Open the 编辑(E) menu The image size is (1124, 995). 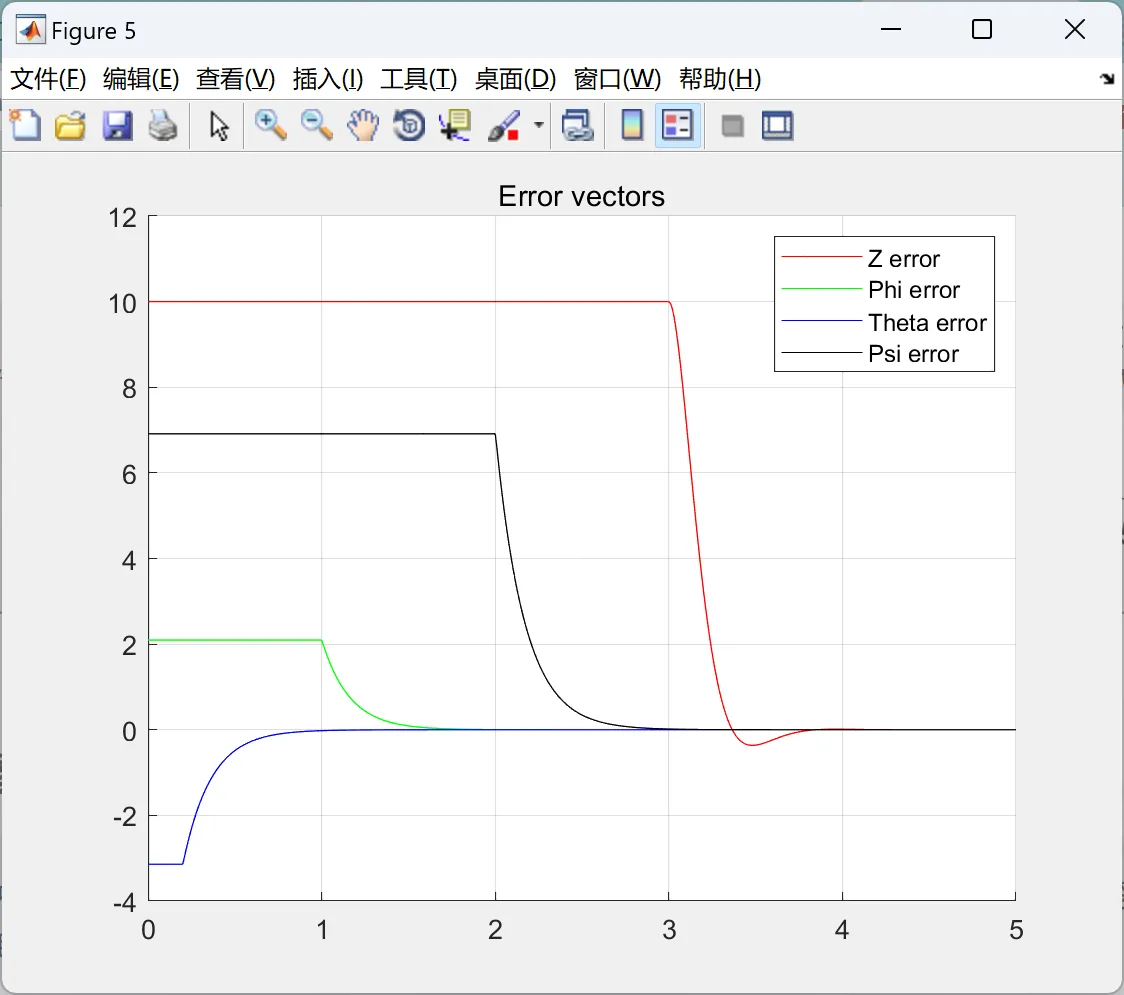tap(141, 79)
